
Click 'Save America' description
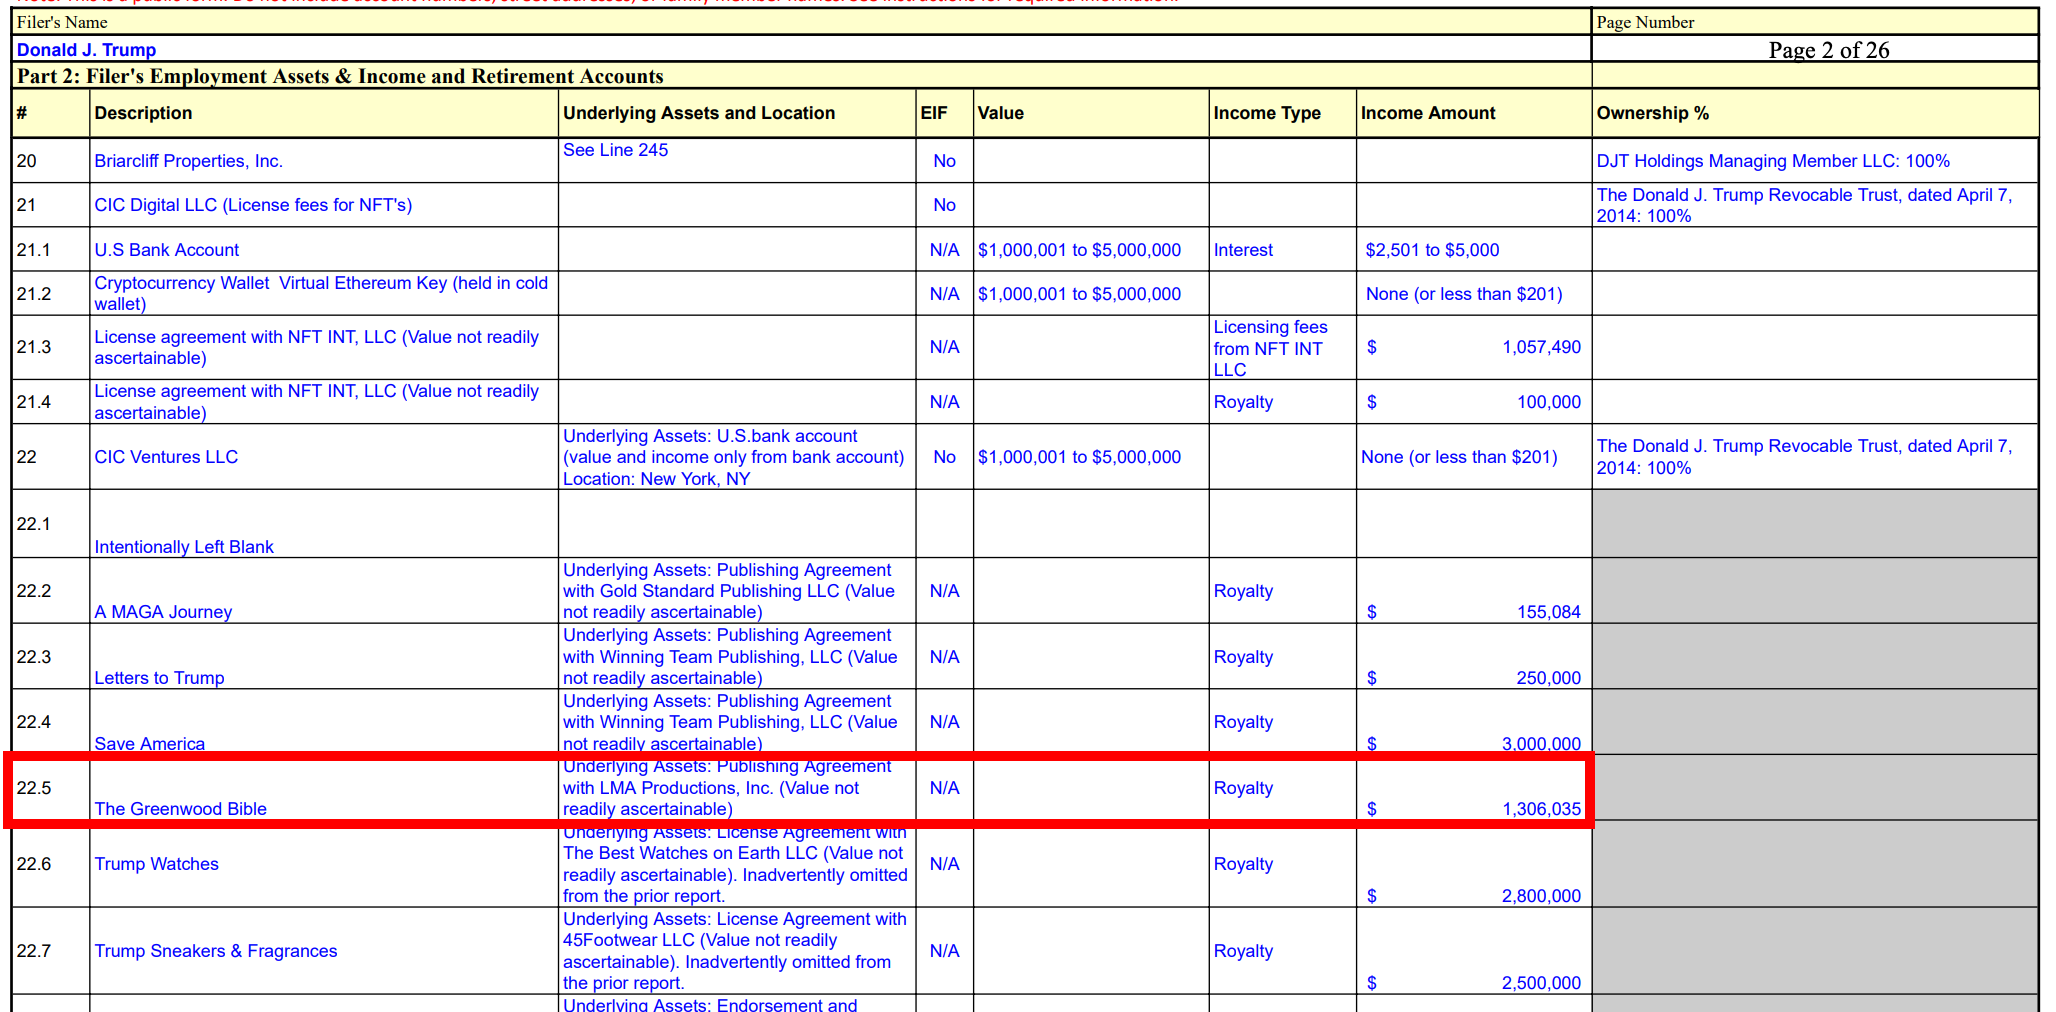pyautogui.click(x=149, y=743)
